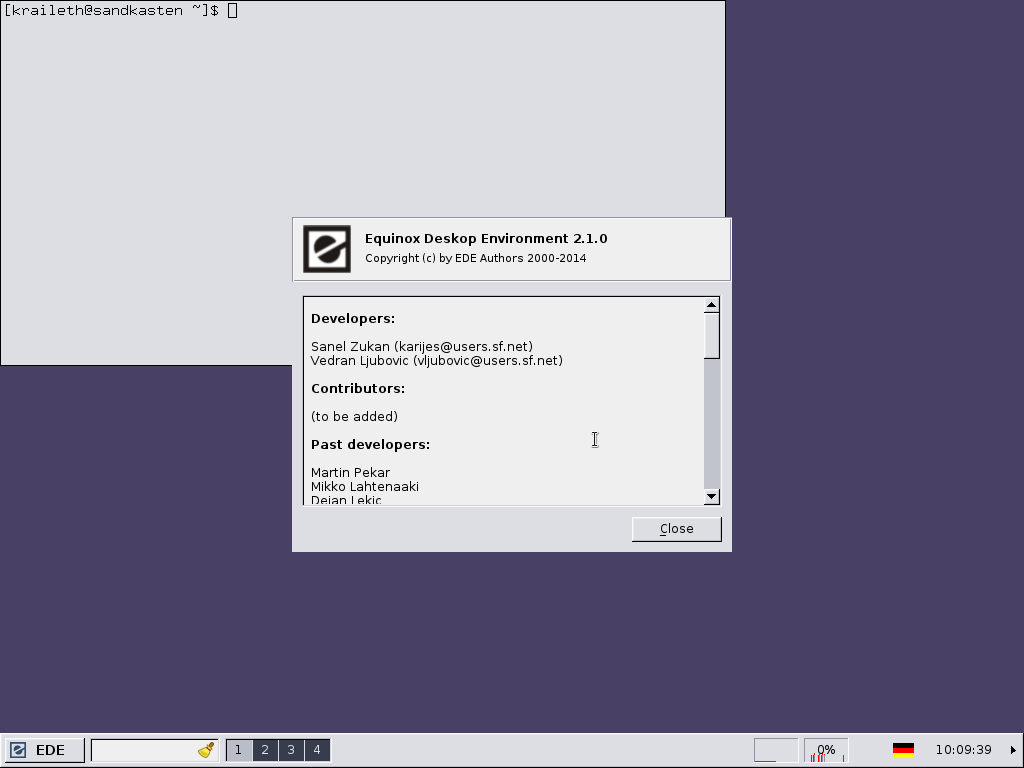This screenshot has width=1024, height=768.
Task: Click the German flag keyboard layout icon
Action: click(x=903, y=750)
